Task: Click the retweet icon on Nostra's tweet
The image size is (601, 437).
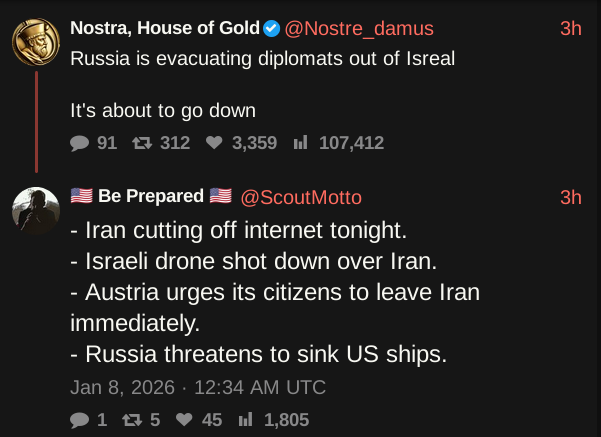Action: click(x=141, y=143)
